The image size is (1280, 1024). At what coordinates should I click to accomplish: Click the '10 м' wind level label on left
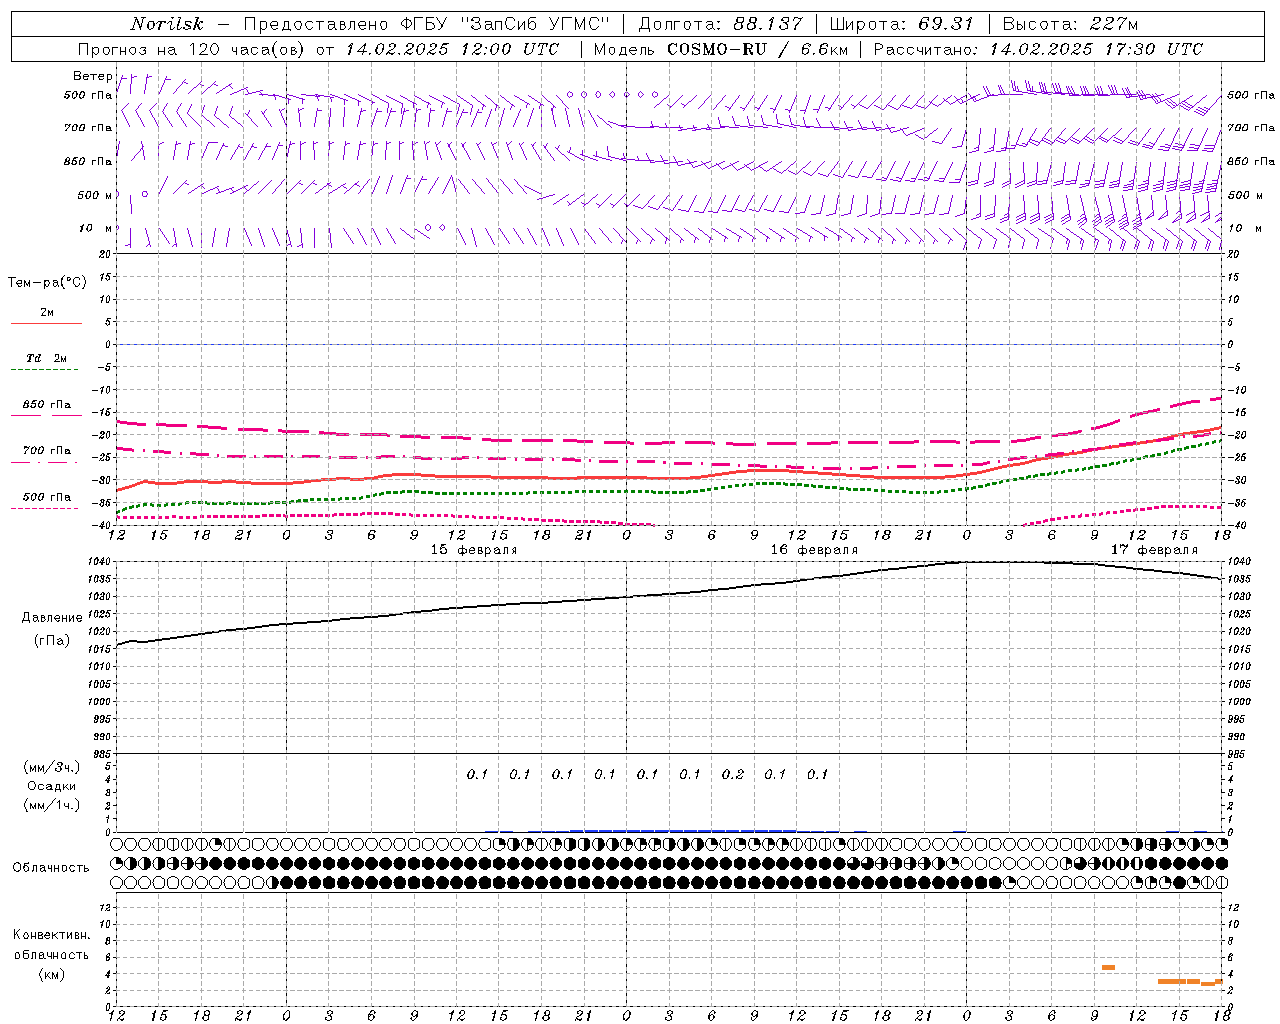click(96, 229)
